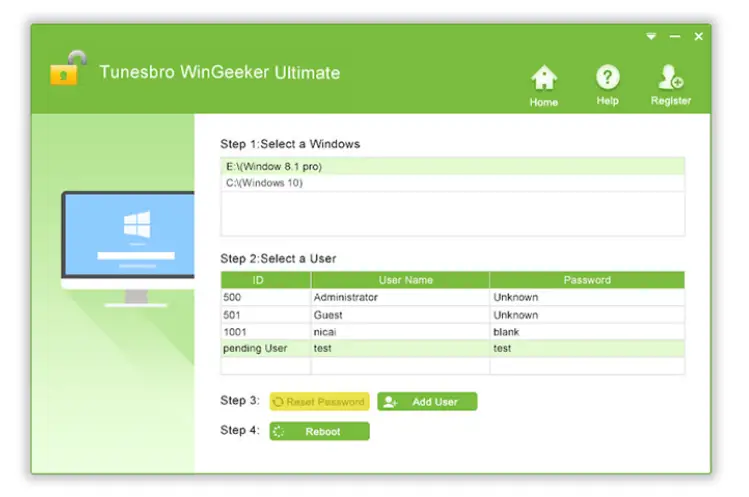Minimize the WinGeeker window
Screen dimensions: 749x497
pyautogui.click(x=674, y=36)
